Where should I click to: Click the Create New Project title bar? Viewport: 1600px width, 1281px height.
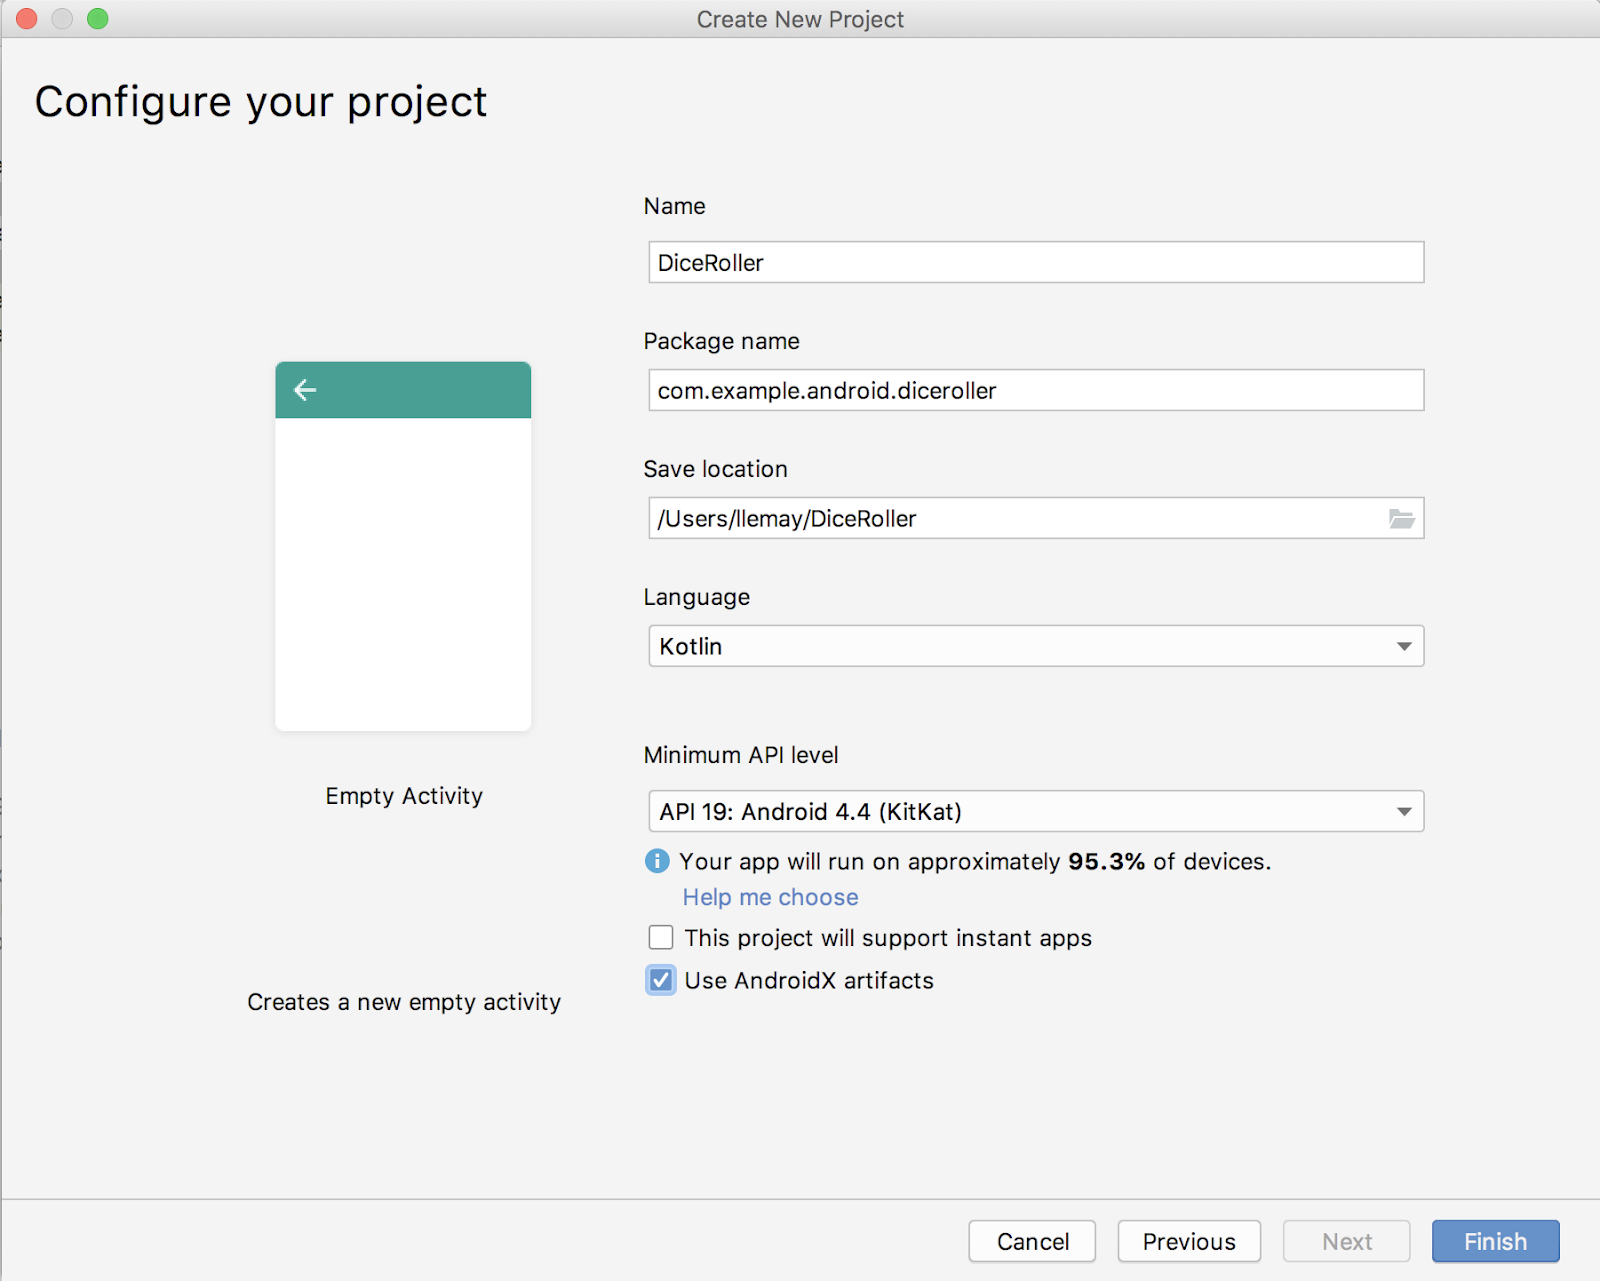800,19
